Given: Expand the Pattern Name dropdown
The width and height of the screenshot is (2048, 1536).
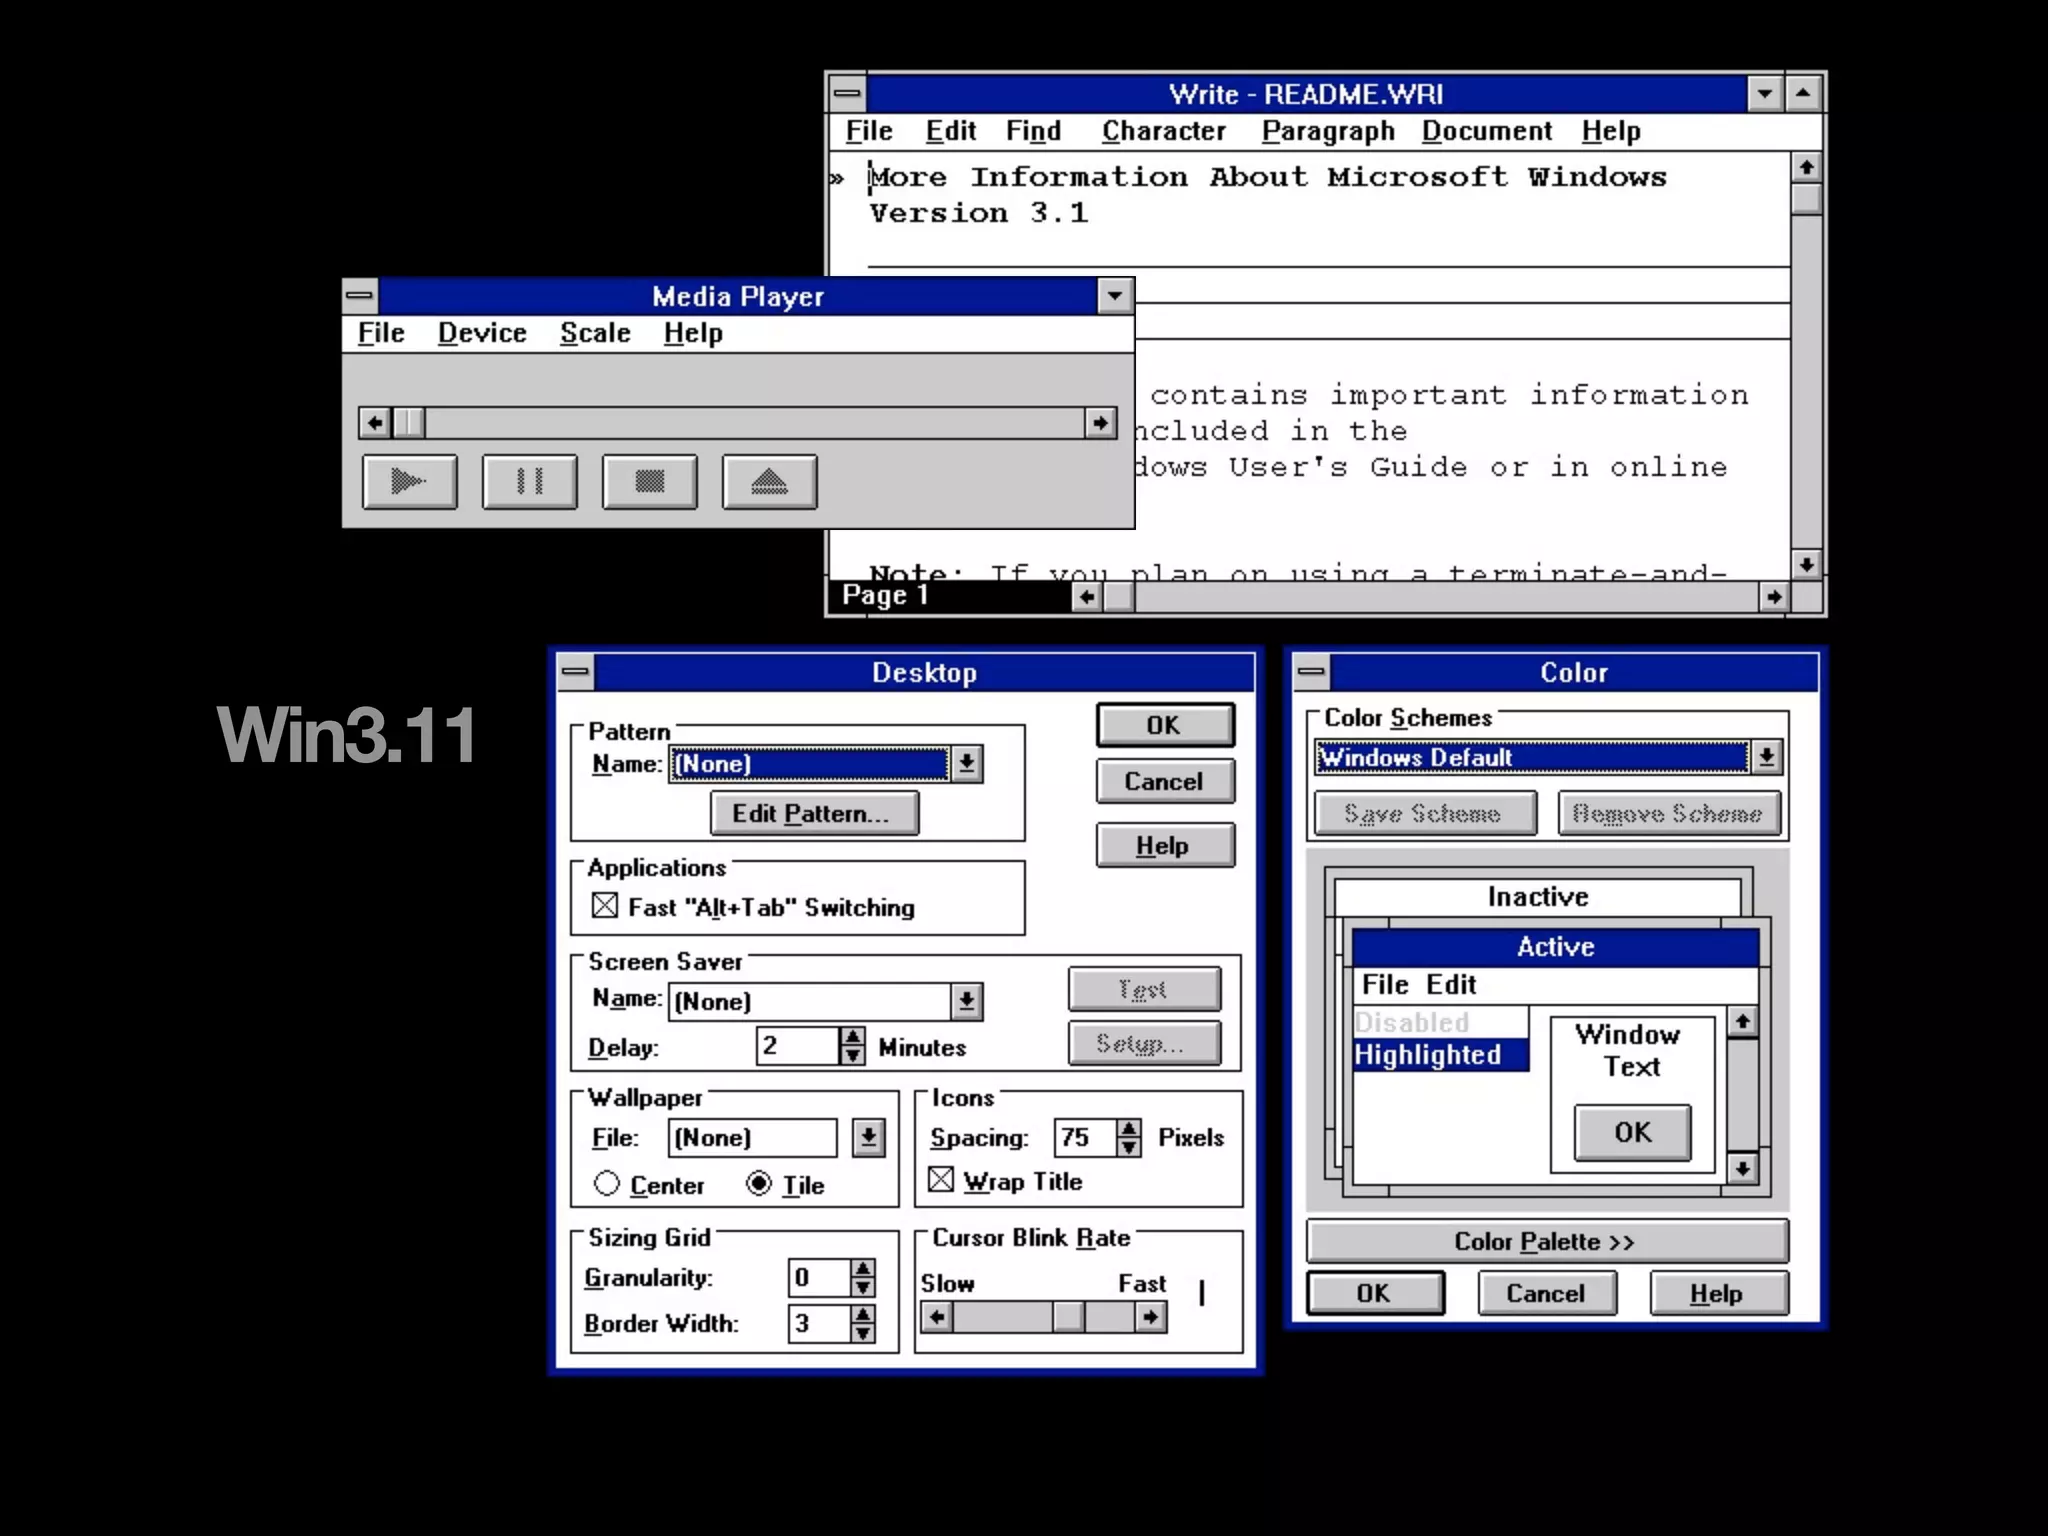Looking at the screenshot, I should (966, 764).
